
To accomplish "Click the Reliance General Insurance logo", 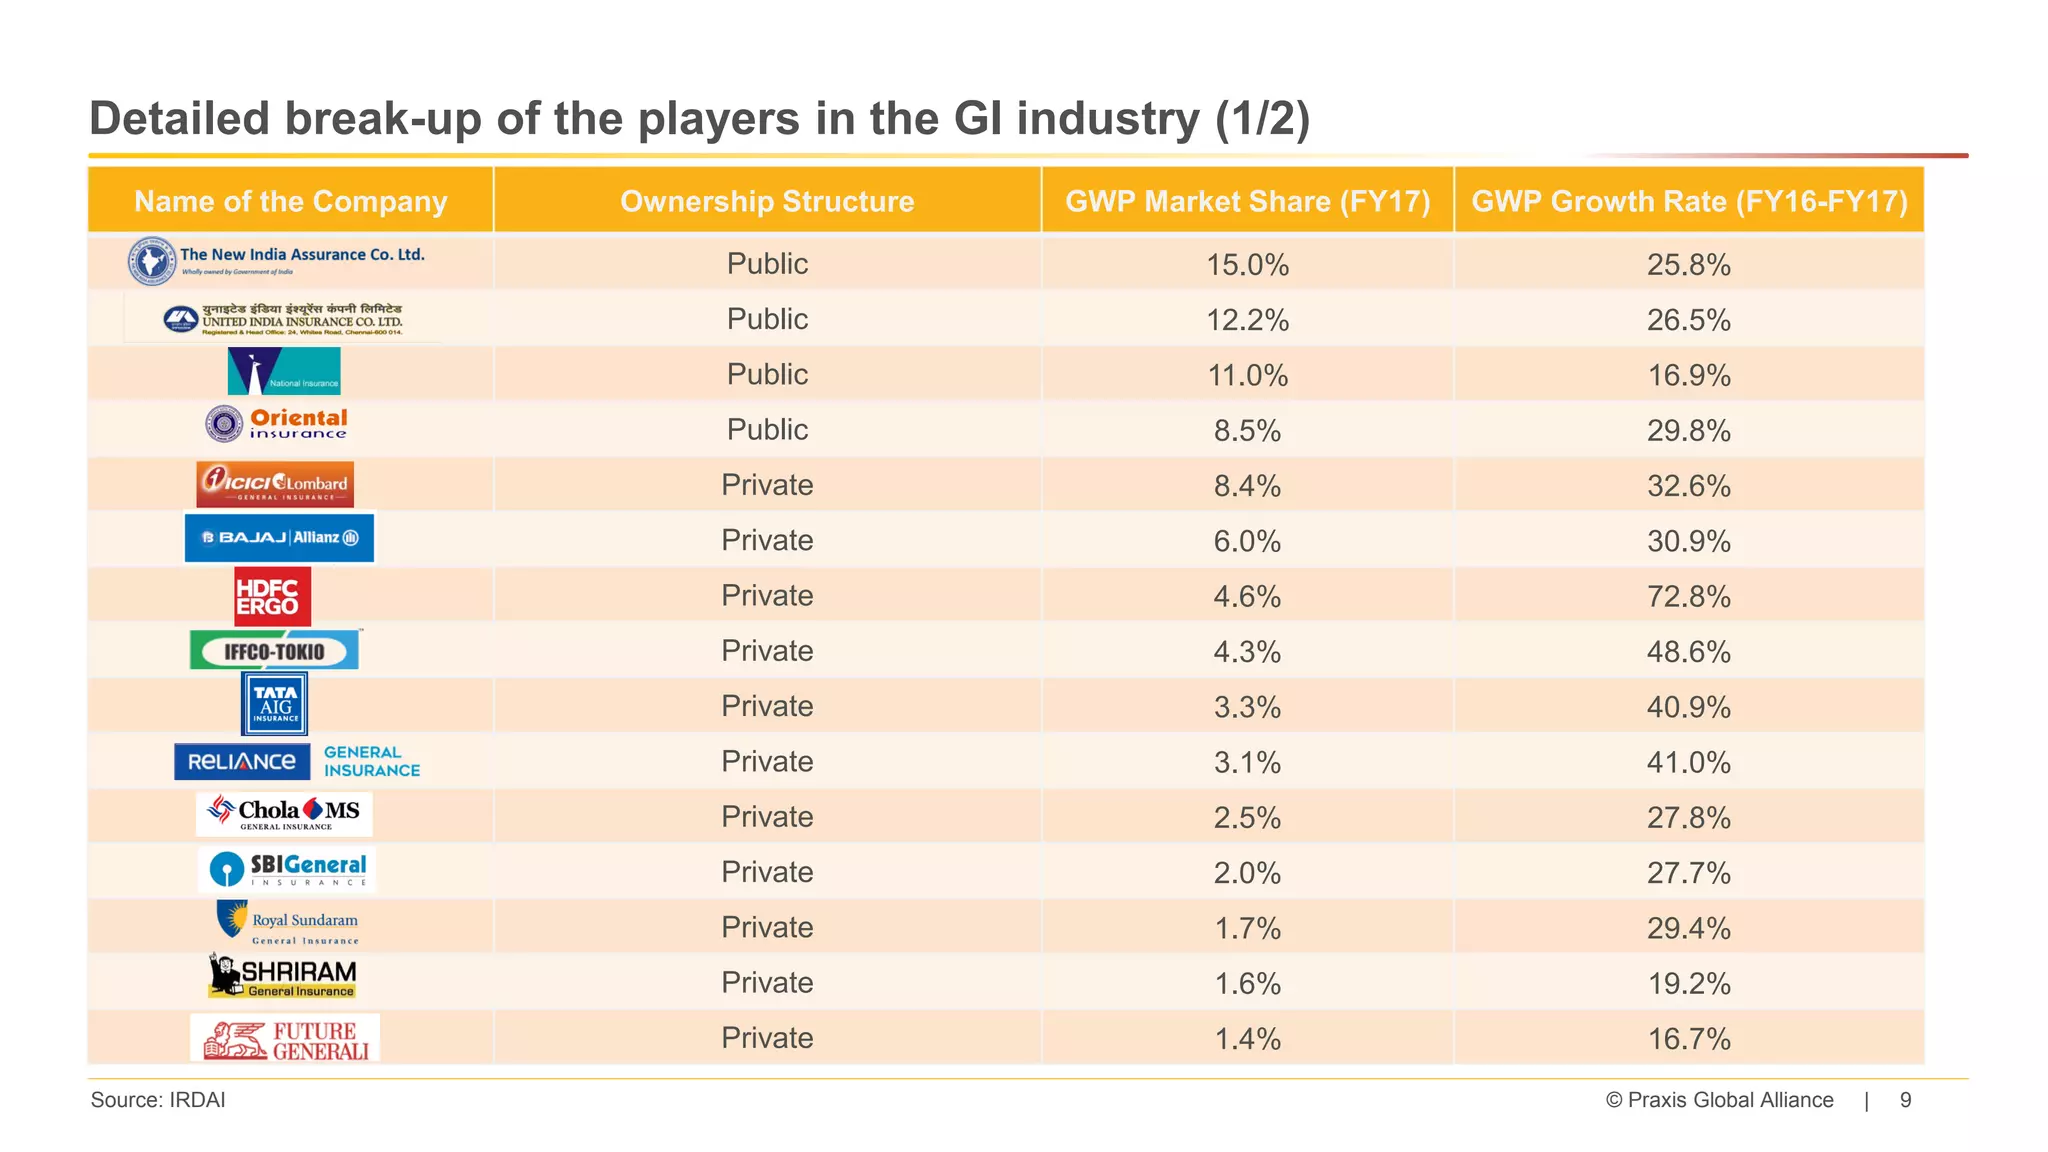I will (297, 761).
